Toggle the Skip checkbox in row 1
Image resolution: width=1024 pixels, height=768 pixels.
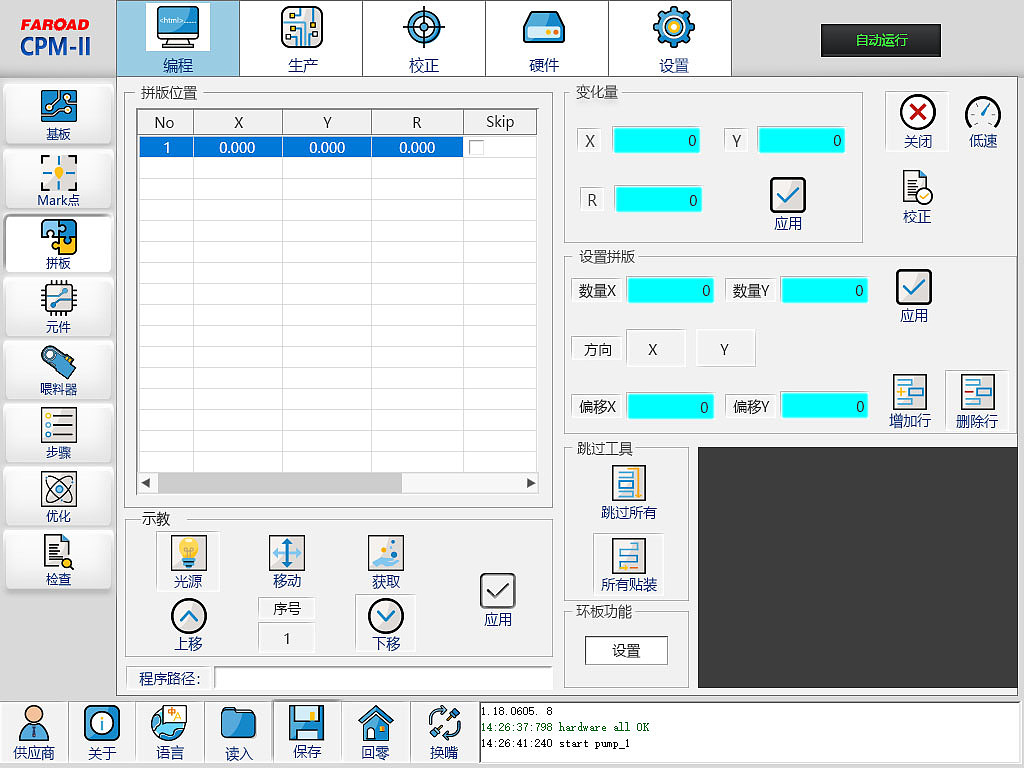pyautogui.click(x=477, y=148)
